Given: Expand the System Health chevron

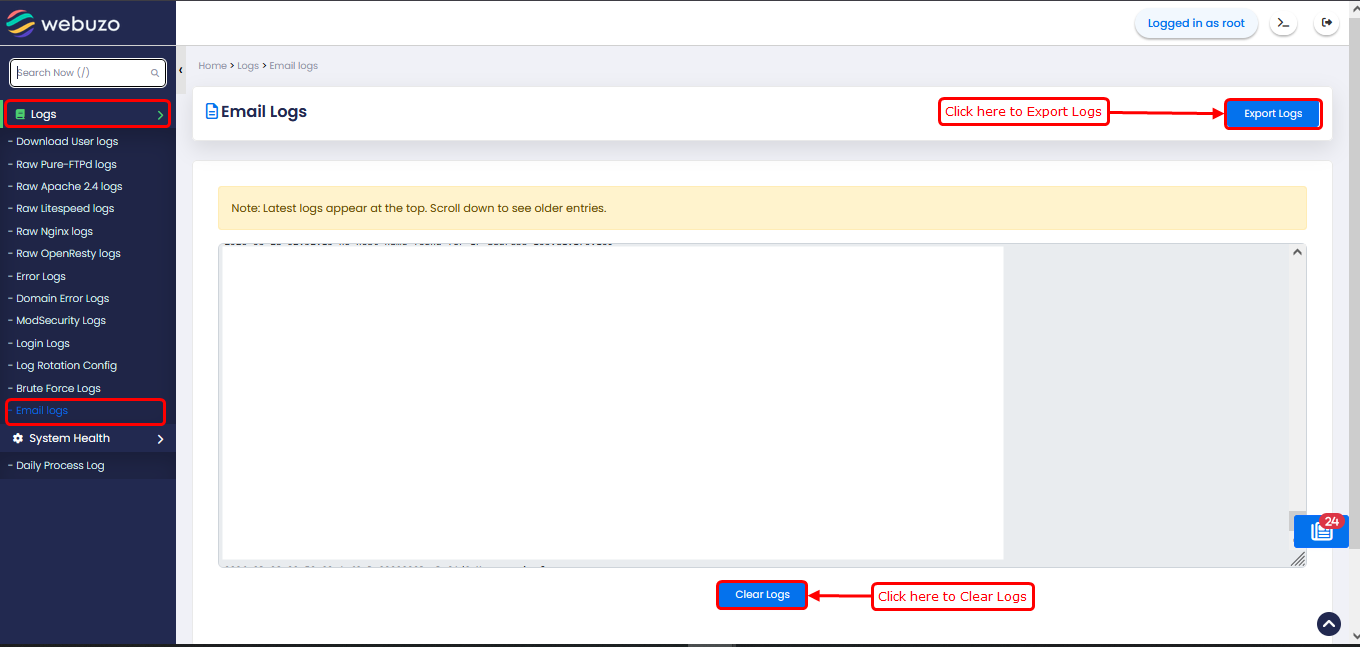Looking at the screenshot, I should [x=160, y=439].
